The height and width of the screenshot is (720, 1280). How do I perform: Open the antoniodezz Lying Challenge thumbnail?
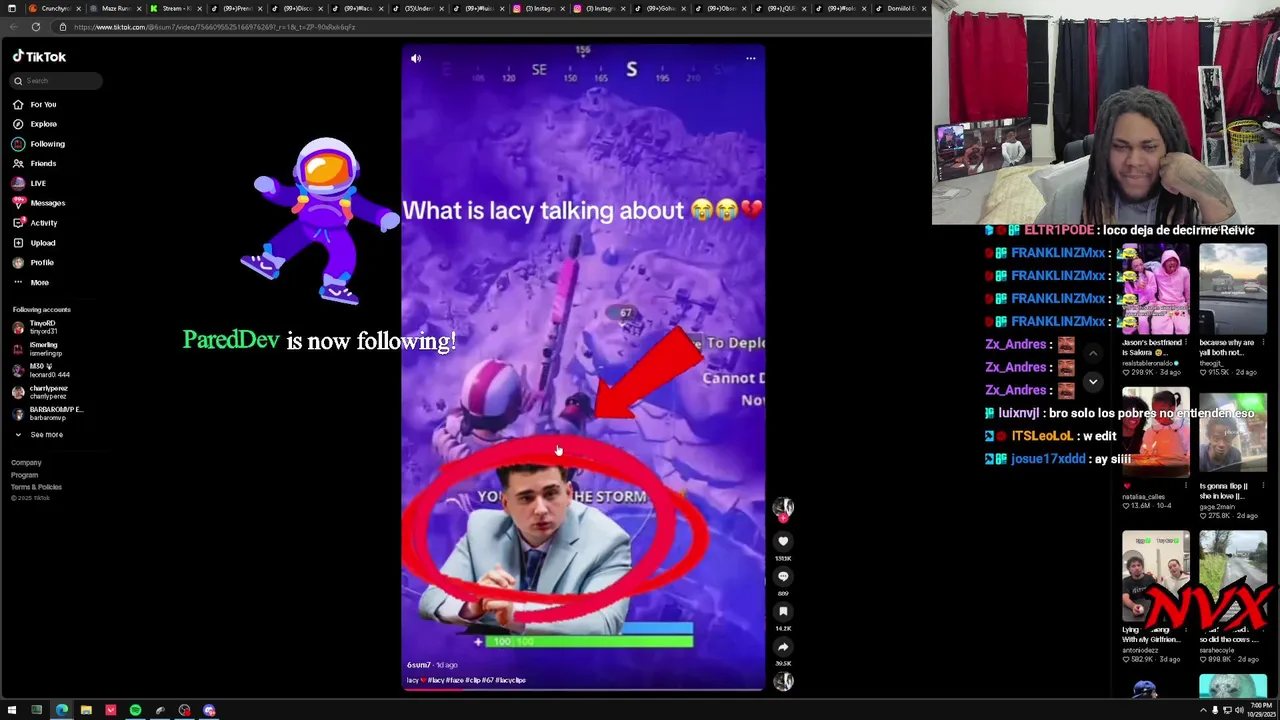(1155, 577)
